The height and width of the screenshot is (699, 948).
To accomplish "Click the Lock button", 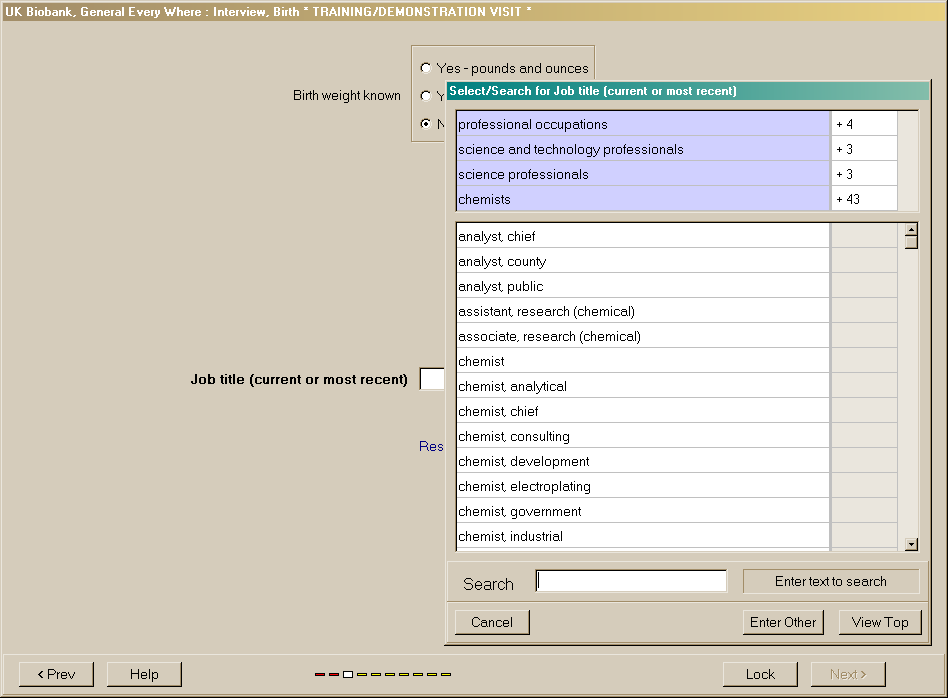I will pyautogui.click(x=760, y=674).
